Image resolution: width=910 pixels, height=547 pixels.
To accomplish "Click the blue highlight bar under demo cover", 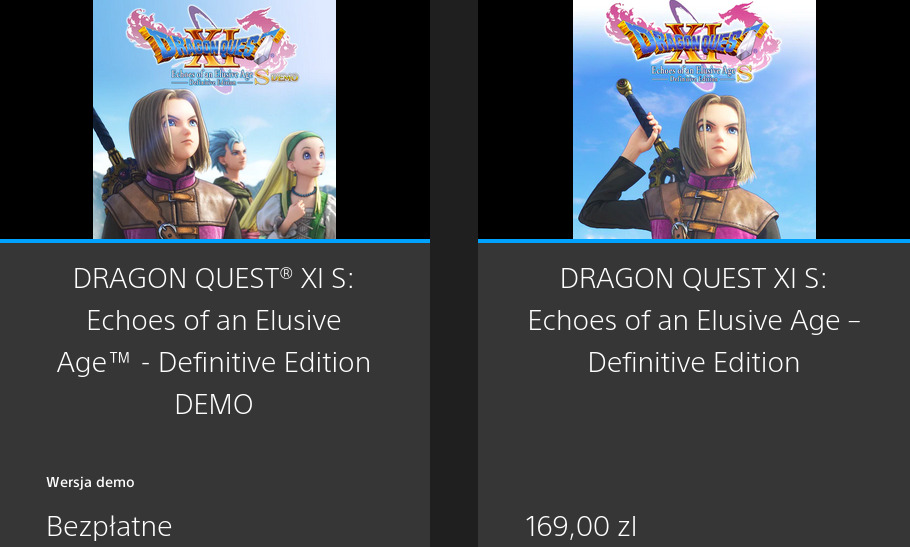I will click(x=215, y=241).
